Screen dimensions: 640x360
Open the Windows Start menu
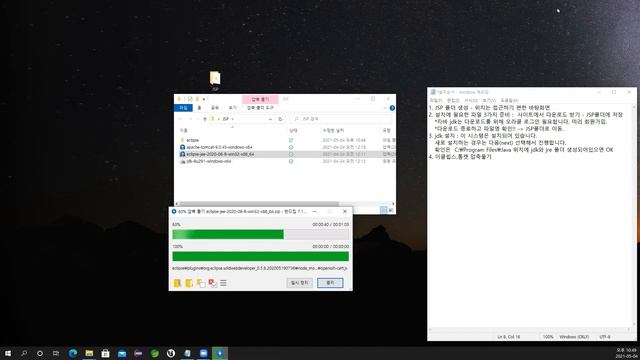pos(8,353)
